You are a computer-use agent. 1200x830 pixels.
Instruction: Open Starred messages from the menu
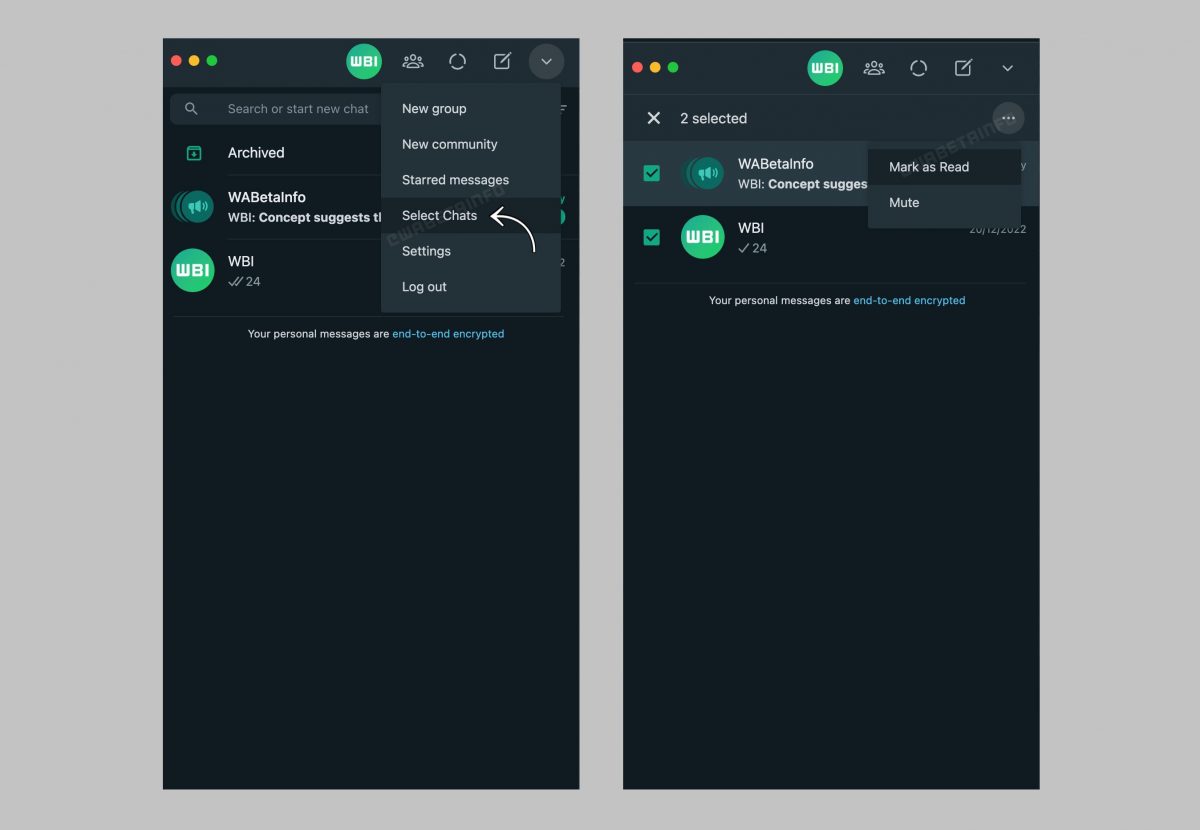click(x=455, y=180)
